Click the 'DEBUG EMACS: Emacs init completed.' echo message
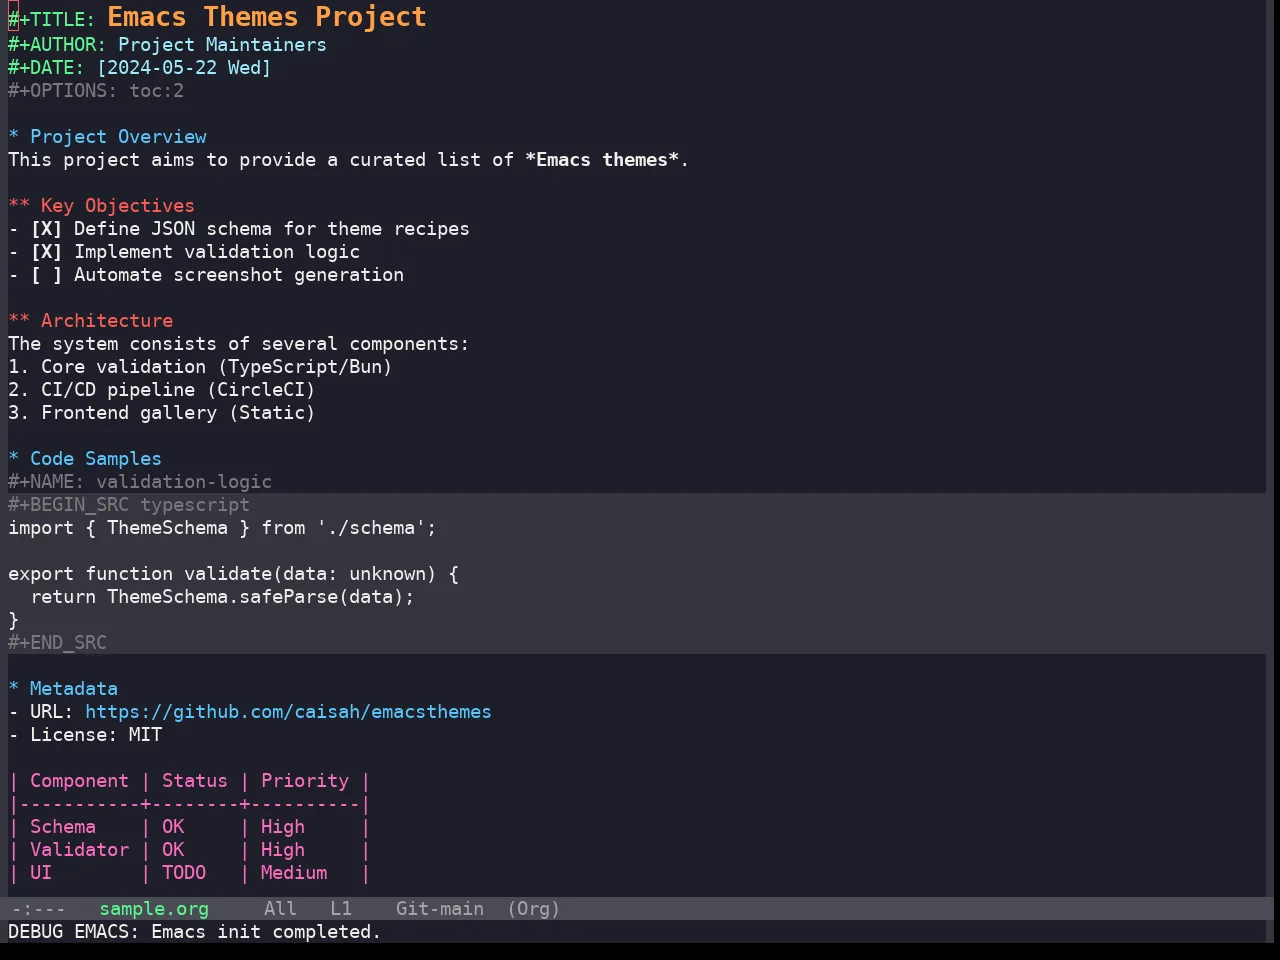The width and height of the screenshot is (1280, 960). (x=195, y=932)
